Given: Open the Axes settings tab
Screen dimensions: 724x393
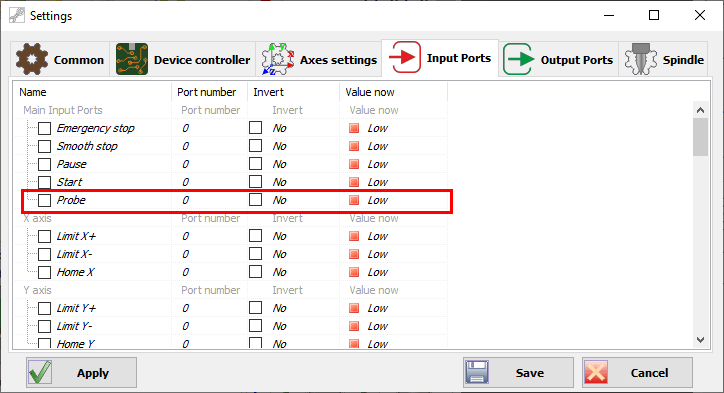Looking at the screenshot, I should [x=319, y=59].
